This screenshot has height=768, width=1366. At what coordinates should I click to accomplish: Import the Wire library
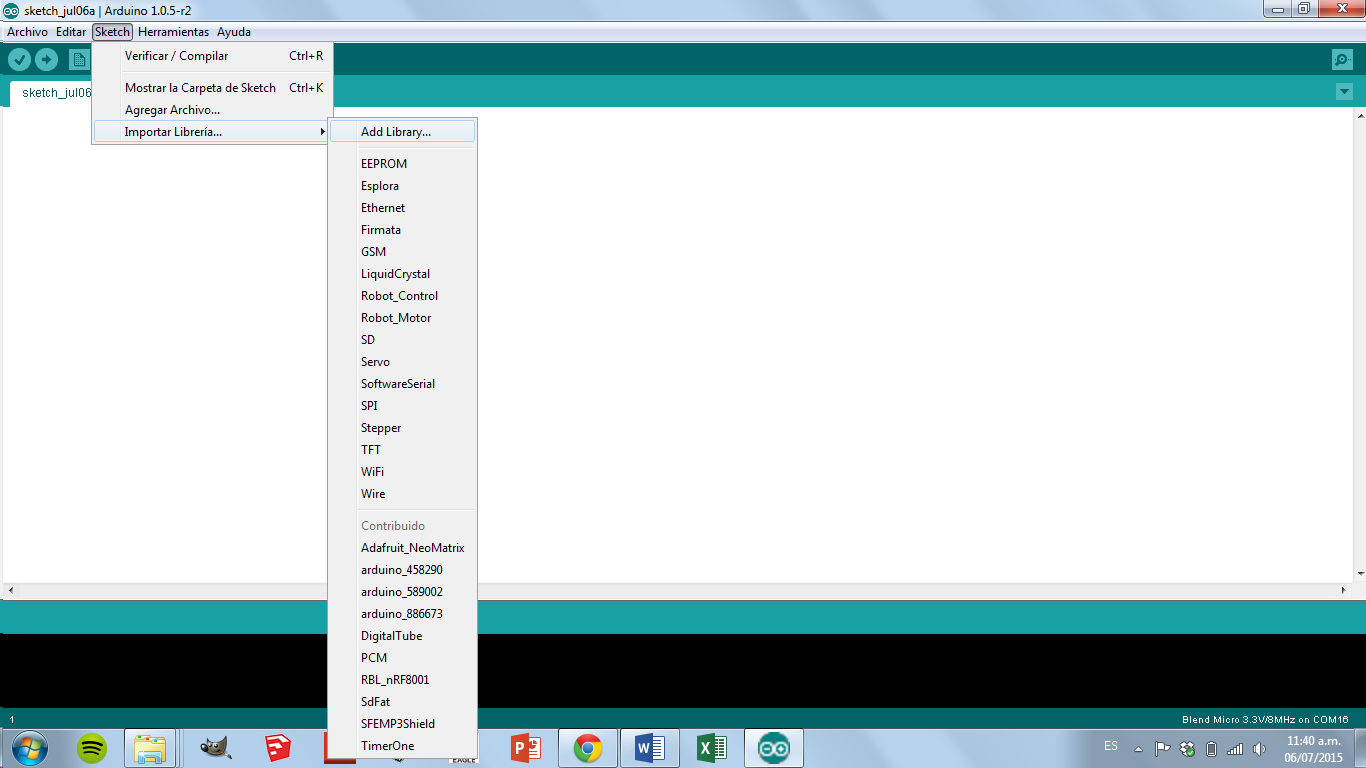(x=403, y=494)
